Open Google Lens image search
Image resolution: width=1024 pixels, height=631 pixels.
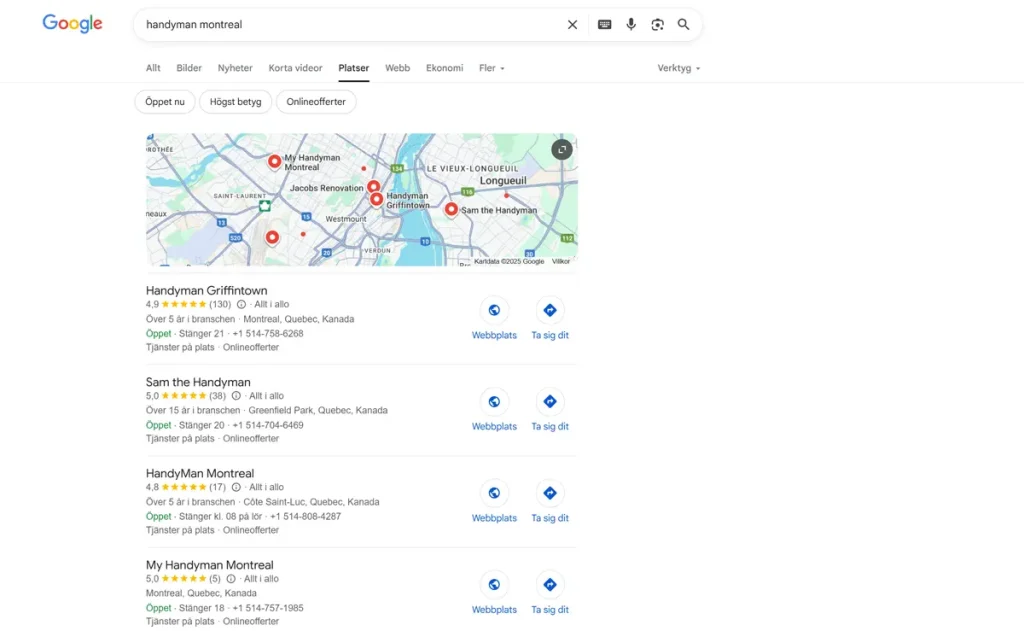[657, 25]
